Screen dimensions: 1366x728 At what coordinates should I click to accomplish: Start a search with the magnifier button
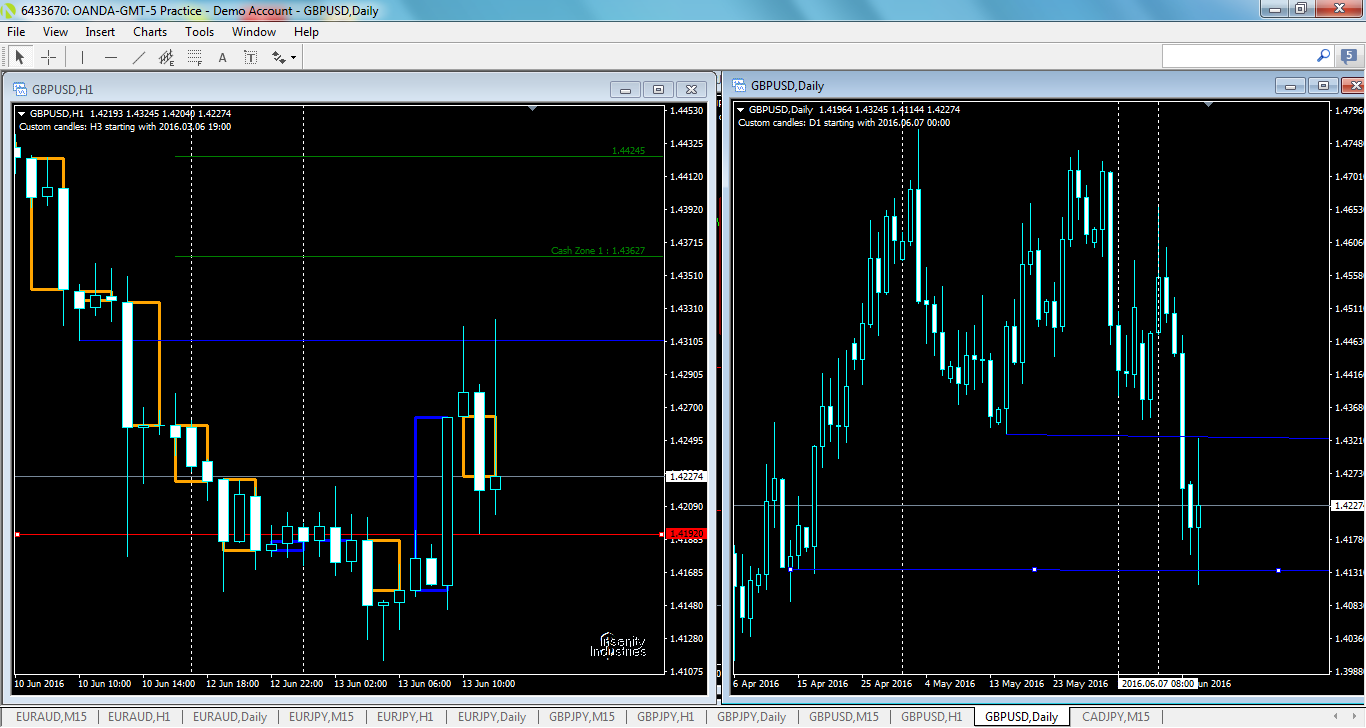pos(1323,56)
